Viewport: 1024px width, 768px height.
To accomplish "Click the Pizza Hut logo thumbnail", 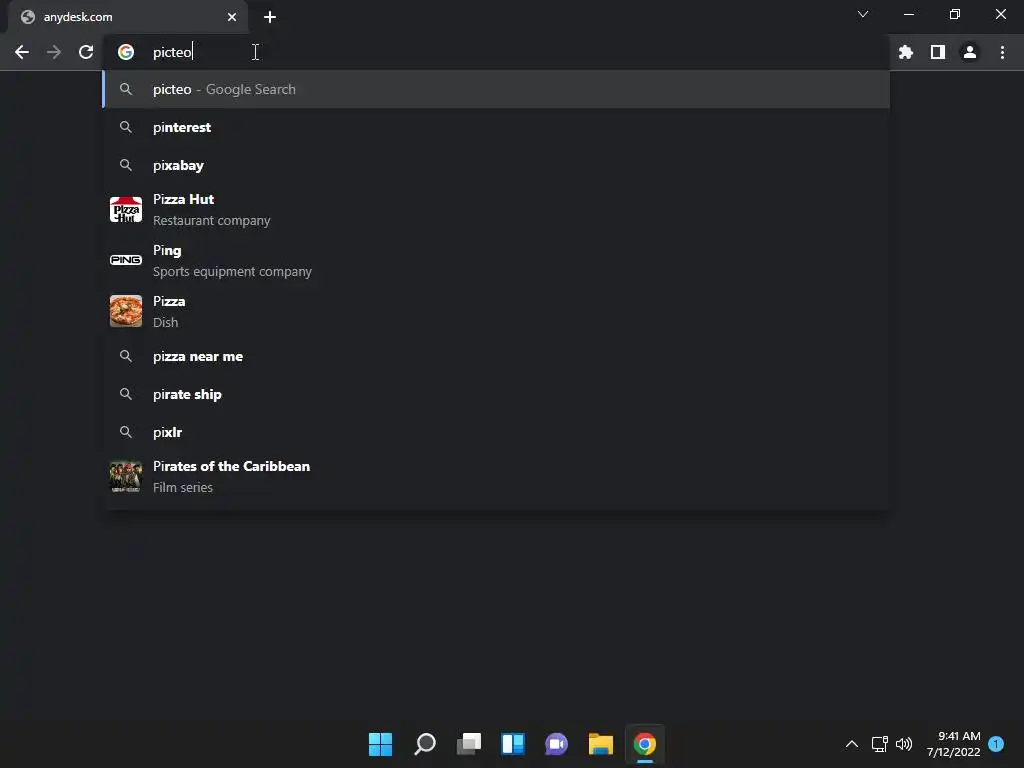I will click(126, 210).
